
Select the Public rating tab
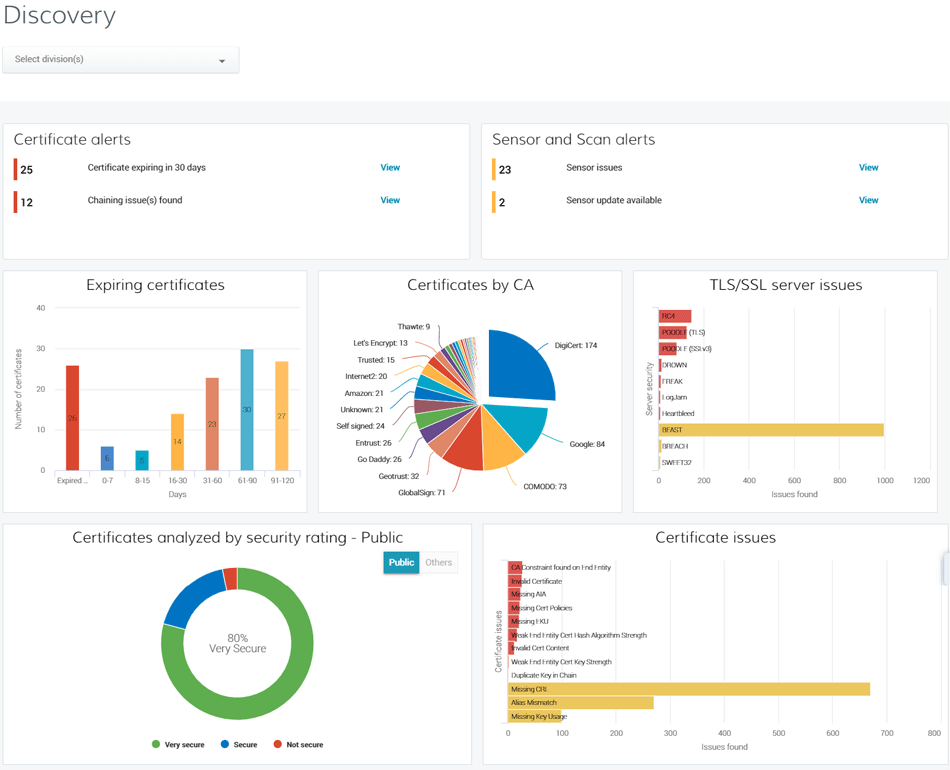point(400,562)
